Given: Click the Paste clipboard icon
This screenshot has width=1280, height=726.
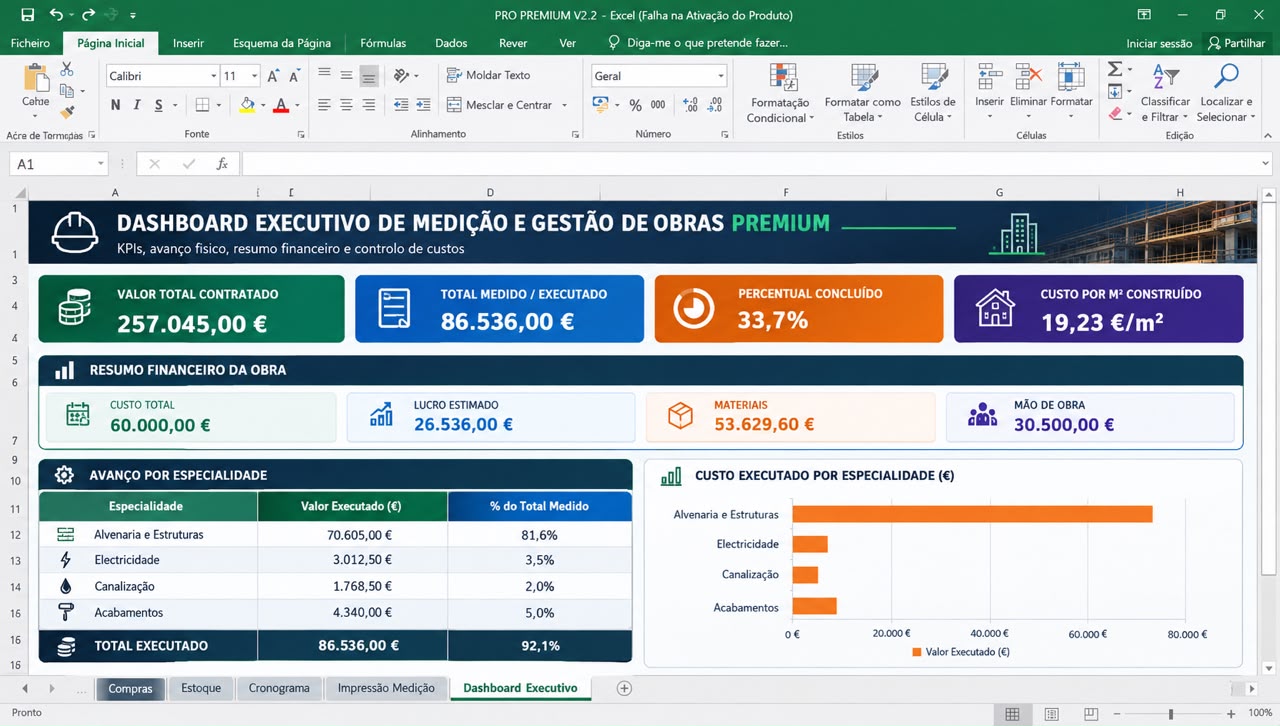Looking at the screenshot, I should (36, 78).
